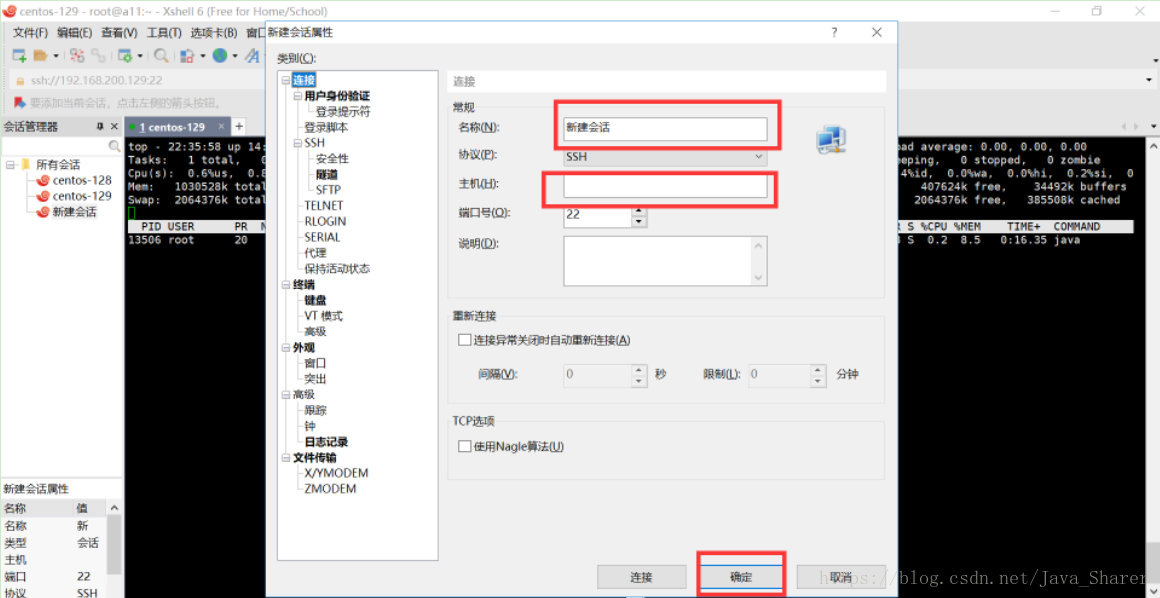This screenshot has height=598, width=1160.
Task: Open dropdown arrow beside Open folder icon
Action: (x=55, y=56)
